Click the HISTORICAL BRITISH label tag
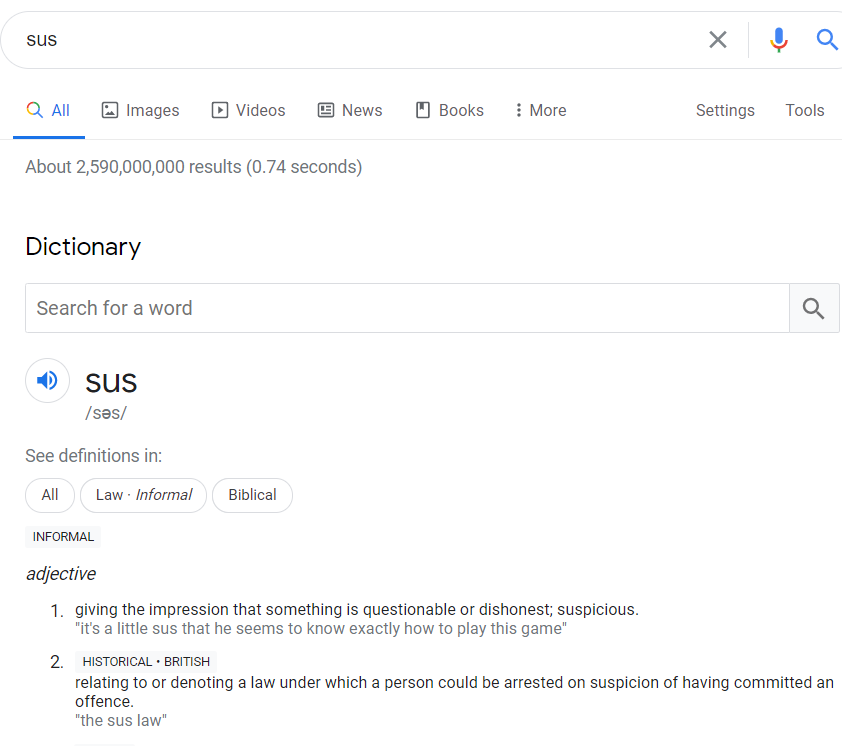Screen dimensions: 842x746 click(x=146, y=662)
